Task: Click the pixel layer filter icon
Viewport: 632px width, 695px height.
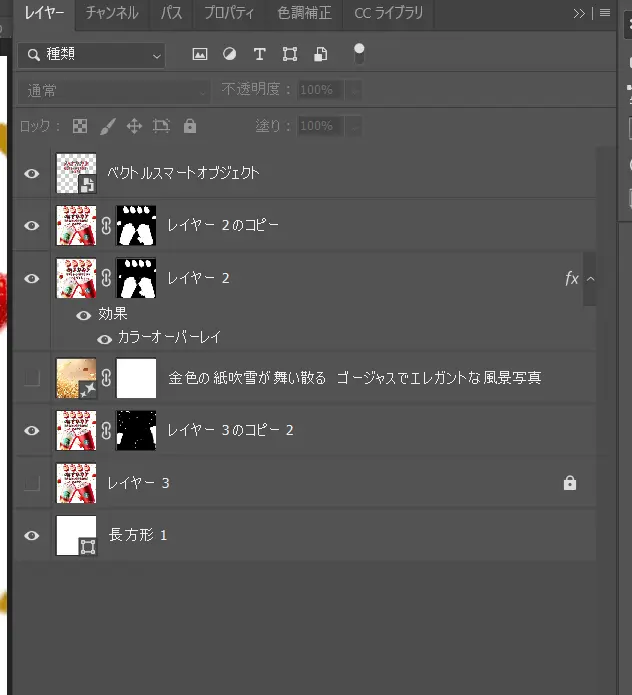Action: (200, 55)
